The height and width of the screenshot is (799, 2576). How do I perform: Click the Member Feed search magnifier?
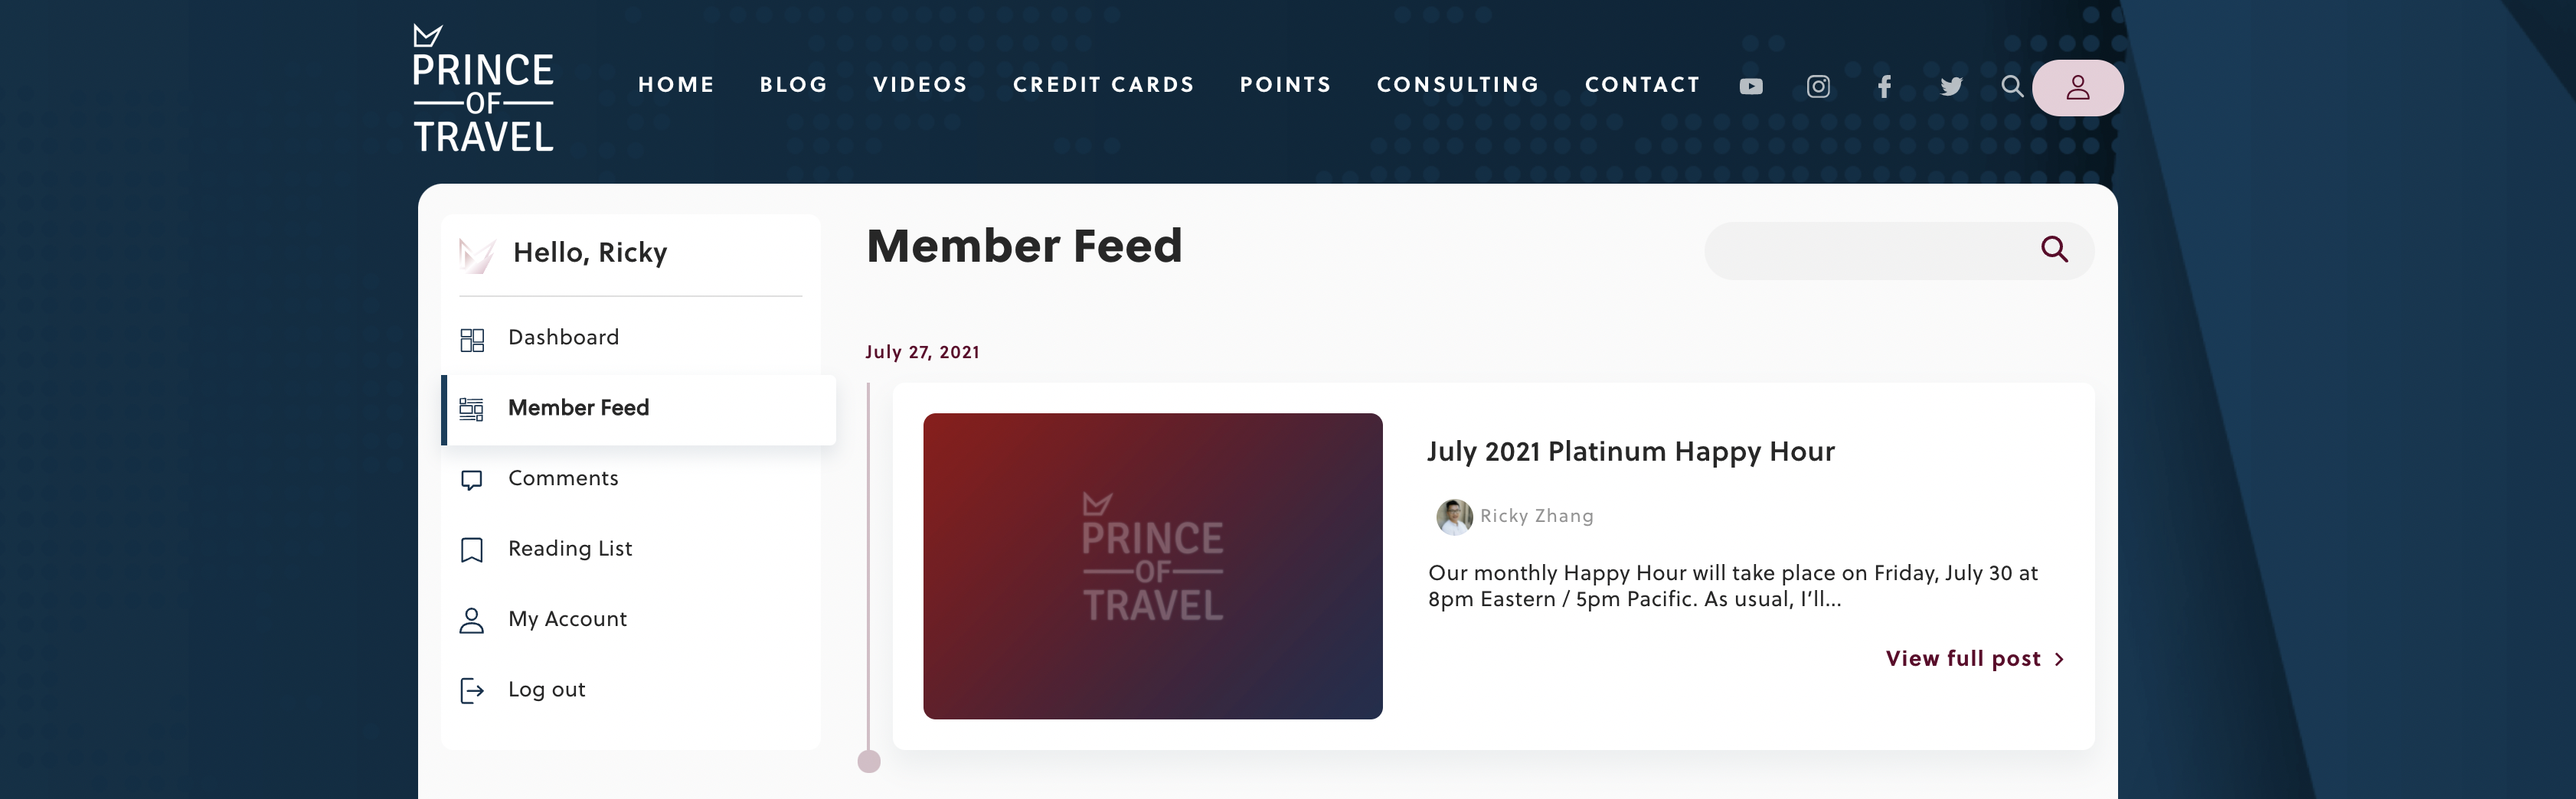click(2054, 249)
